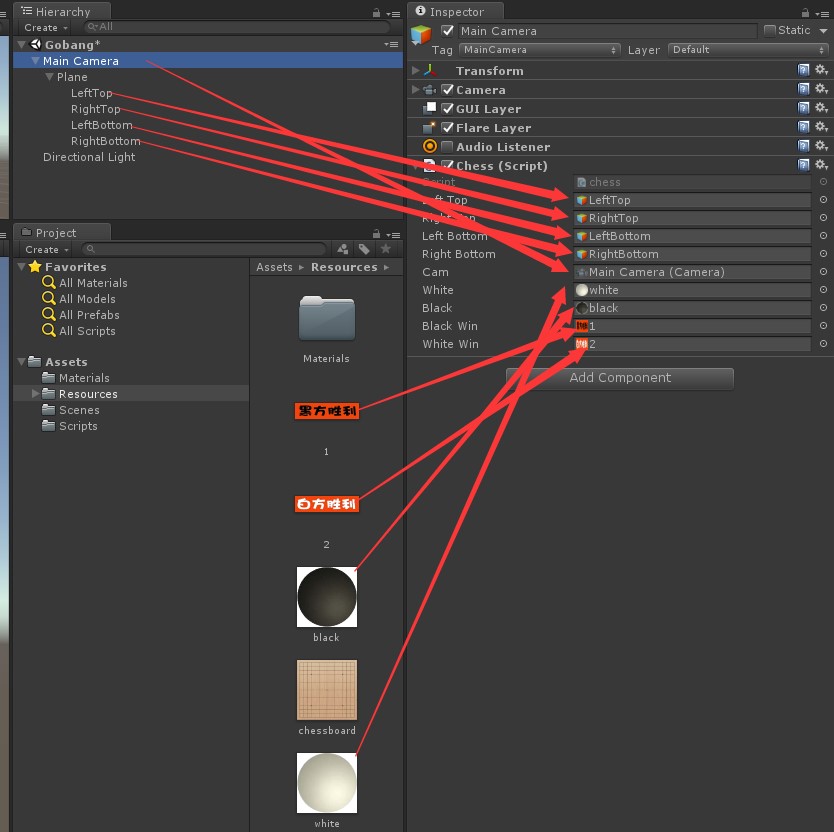Click the Project panel lock icon

click(376, 234)
